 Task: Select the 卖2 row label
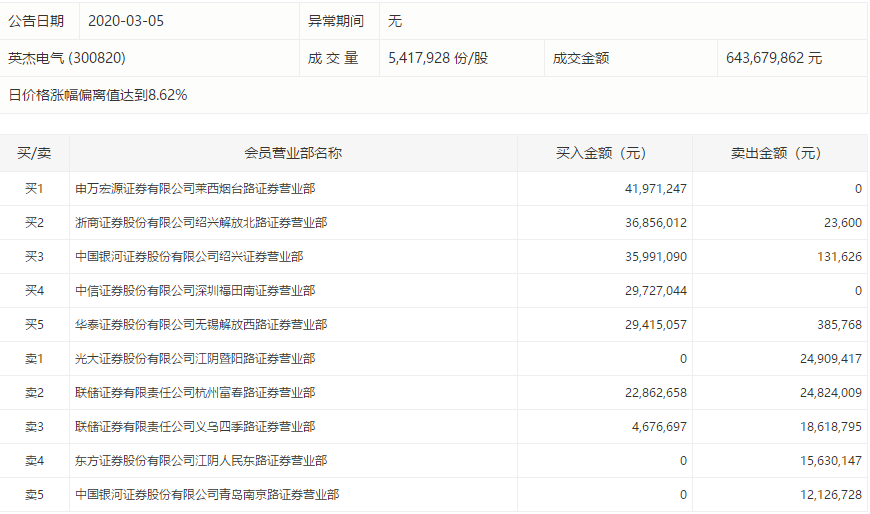[x=34, y=392]
